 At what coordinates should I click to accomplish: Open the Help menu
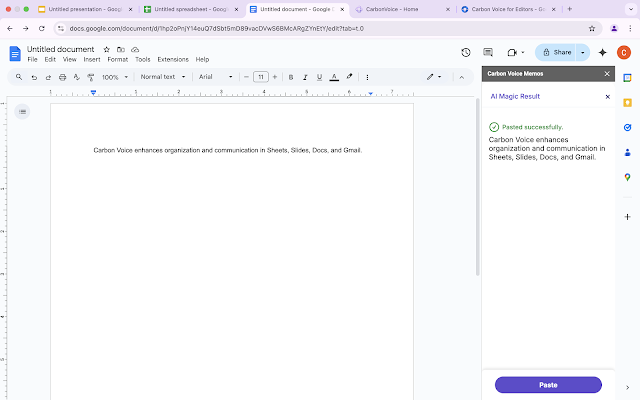202,60
